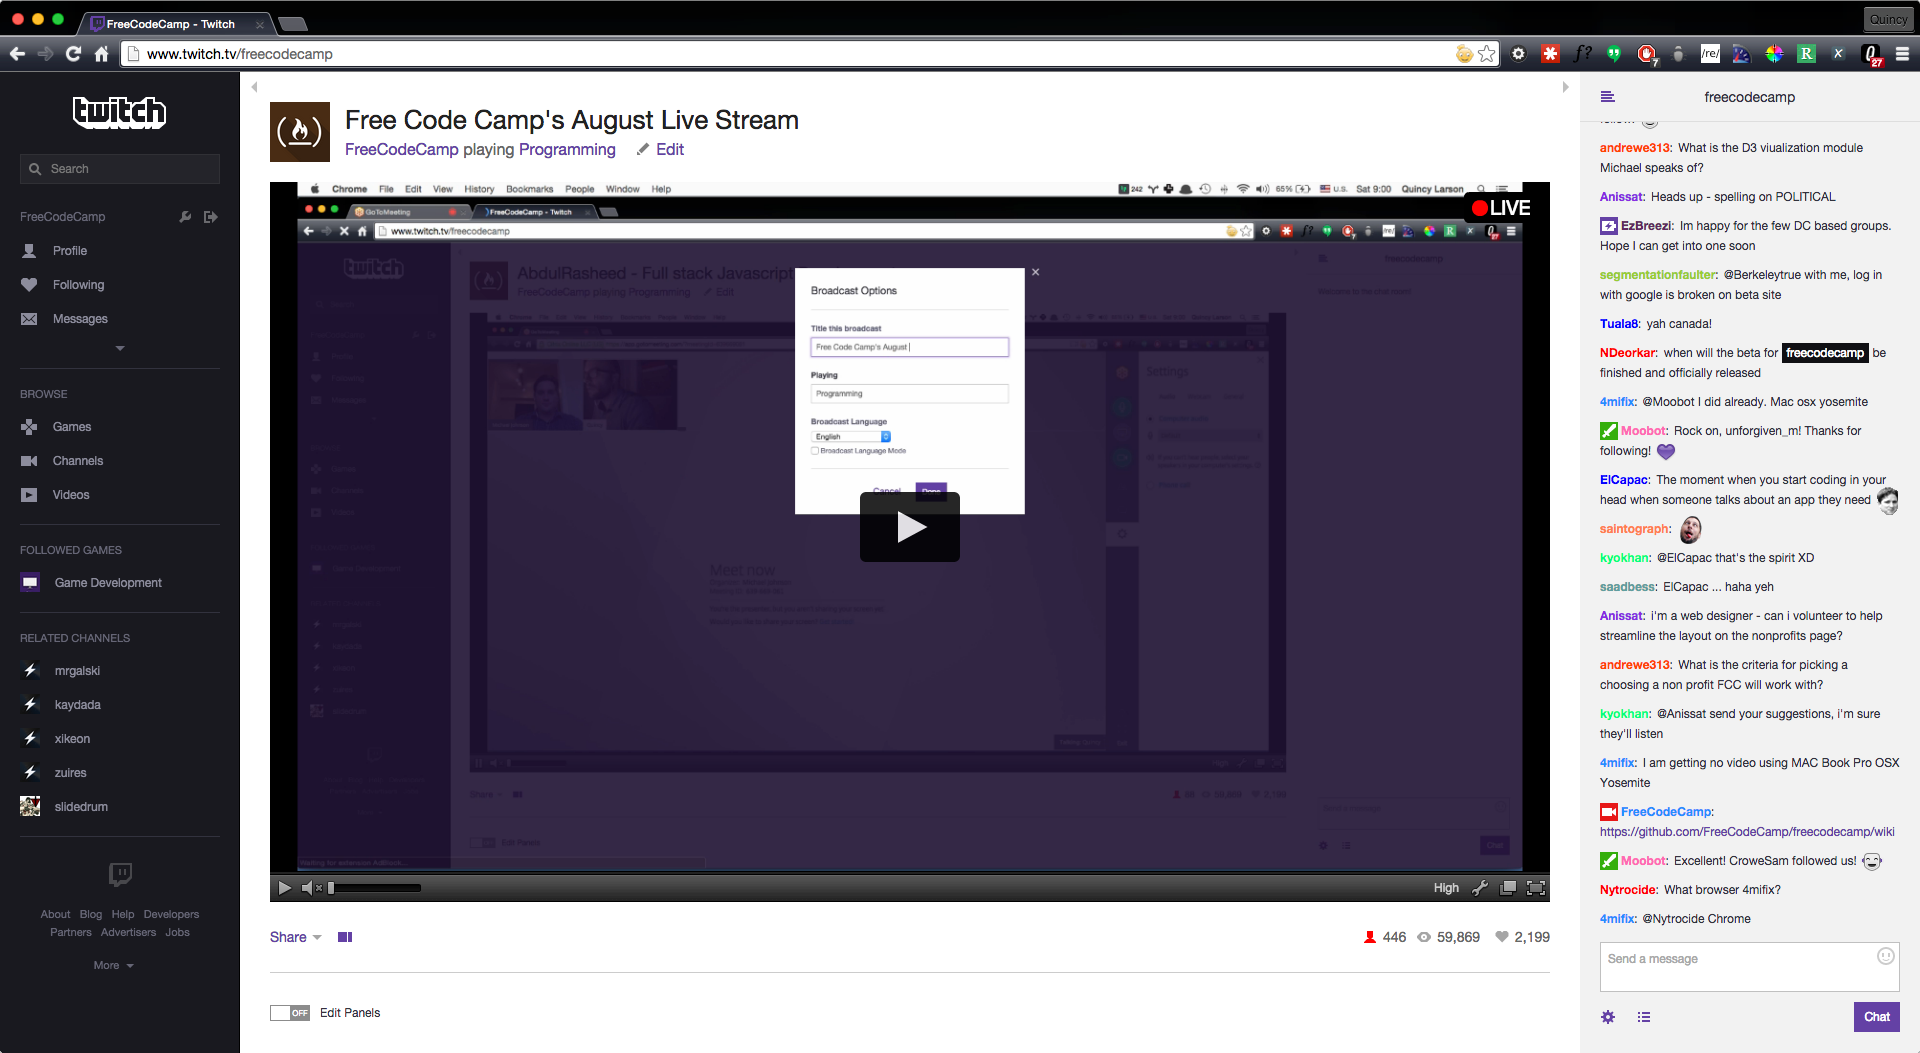Open Messages in the sidebar
1920x1053 pixels.
click(80, 319)
